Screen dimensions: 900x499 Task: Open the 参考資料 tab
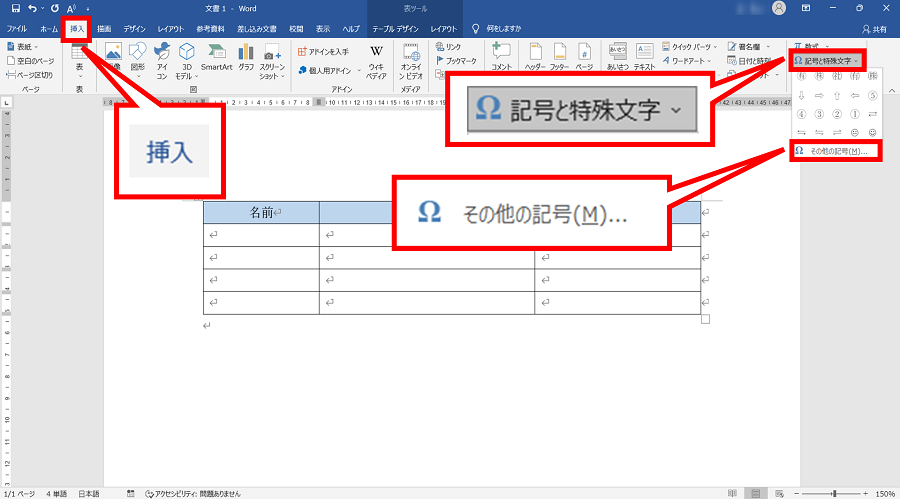(x=210, y=29)
